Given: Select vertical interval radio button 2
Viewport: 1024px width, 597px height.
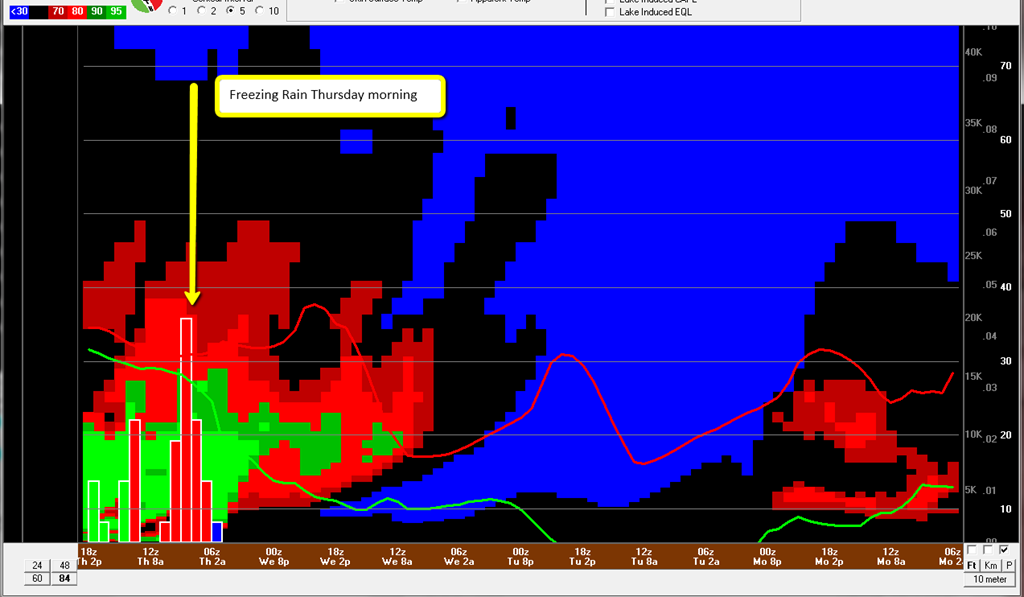Looking at the screenshot, I should coord(202,10).
